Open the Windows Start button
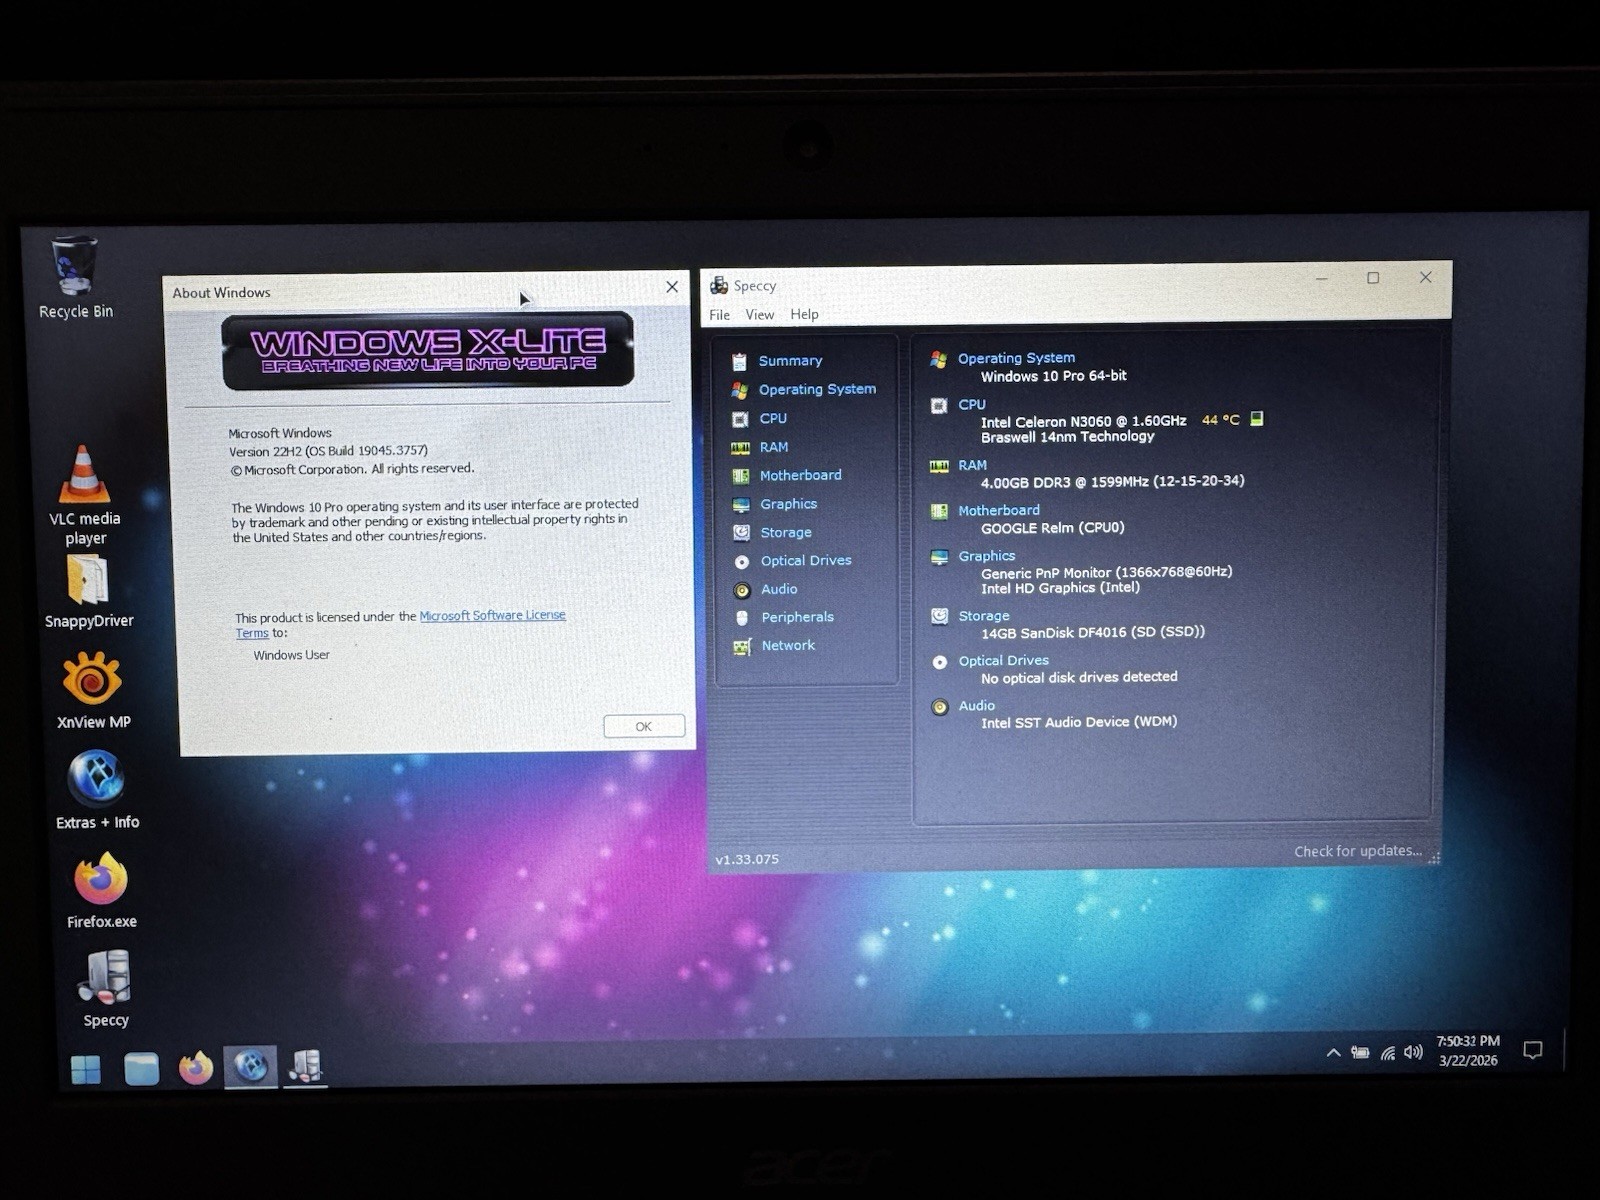This screenshot has height=1200, width=1600. [86, 1069]
